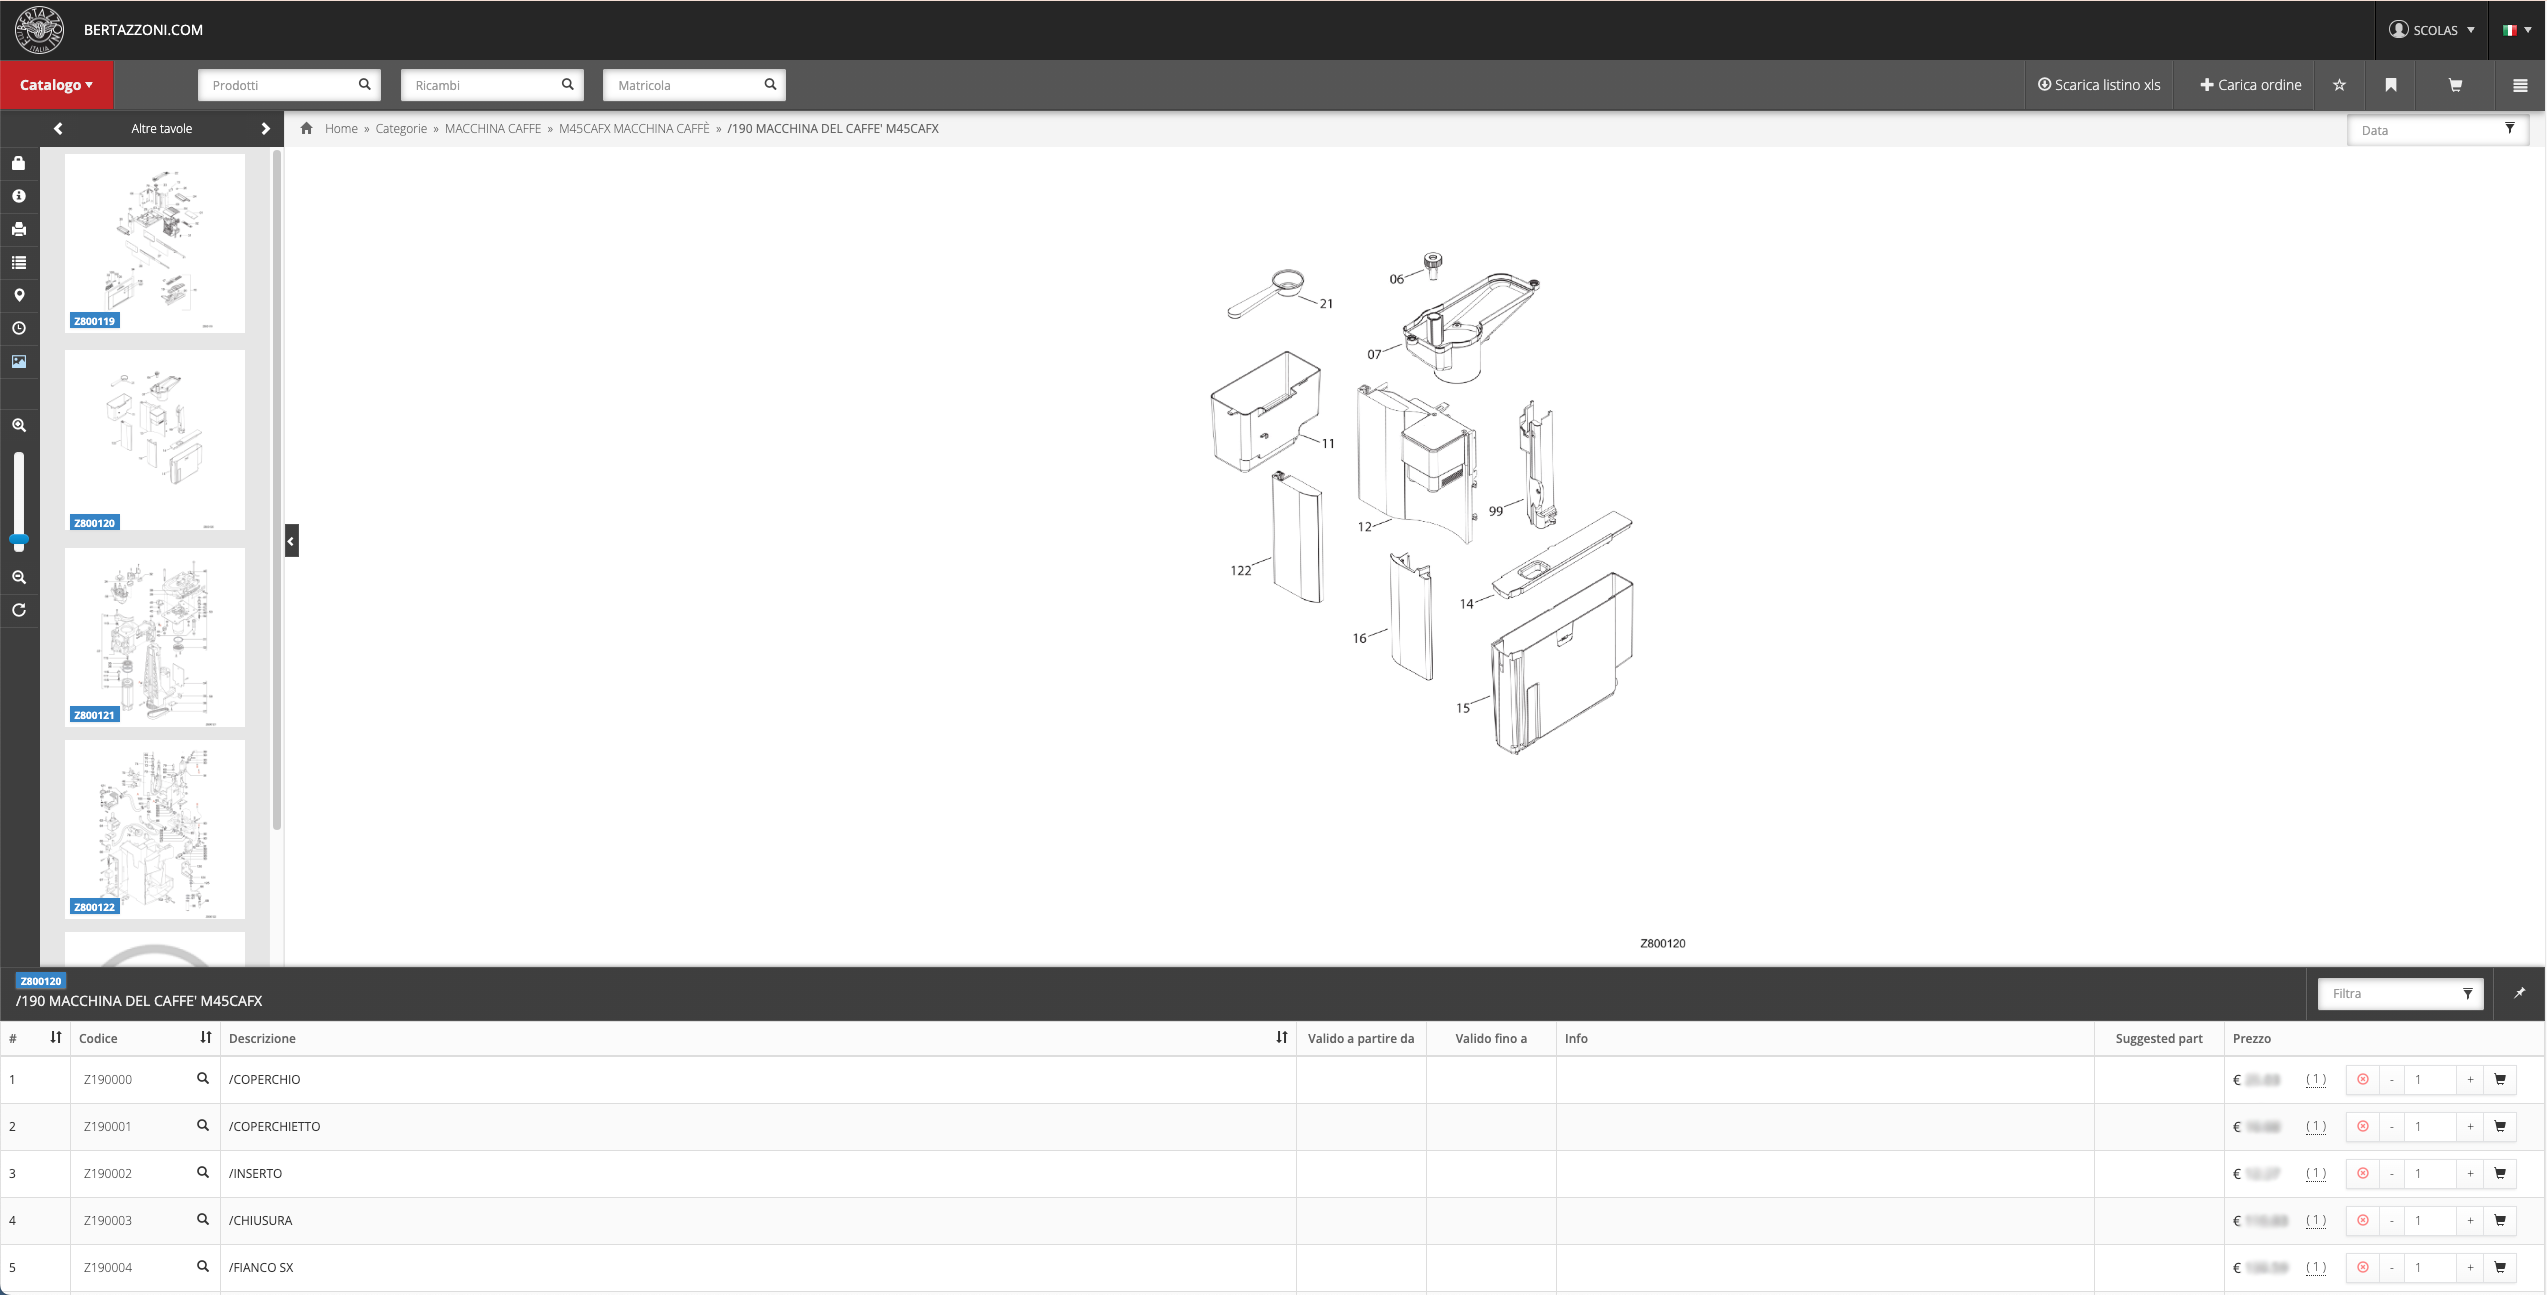Select the Z800121 table thumbnail

tap(155, 637)
